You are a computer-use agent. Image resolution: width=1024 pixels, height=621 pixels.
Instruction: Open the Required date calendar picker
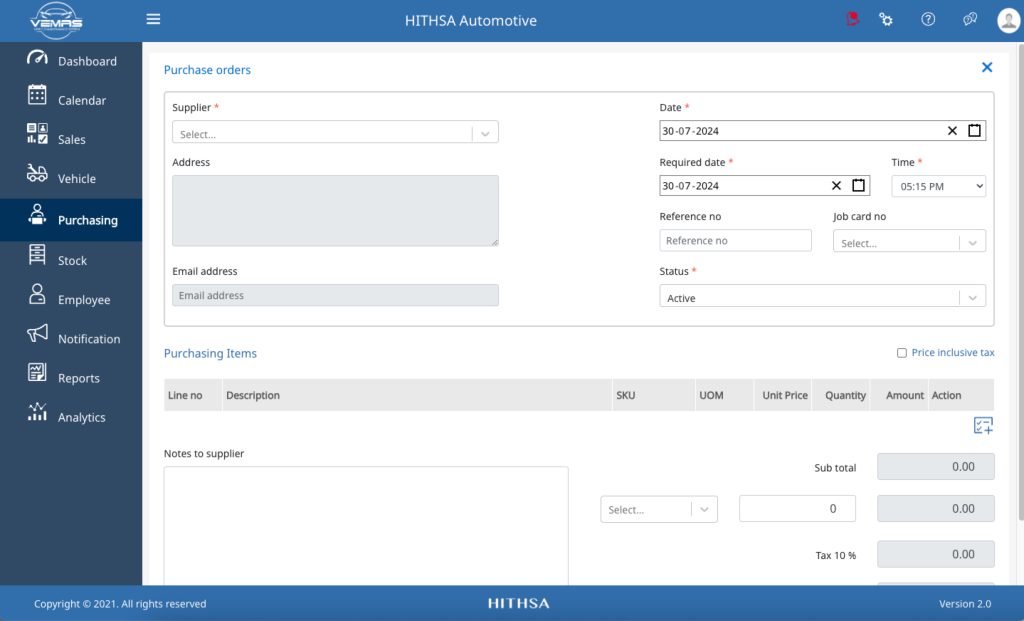[859, 185]
